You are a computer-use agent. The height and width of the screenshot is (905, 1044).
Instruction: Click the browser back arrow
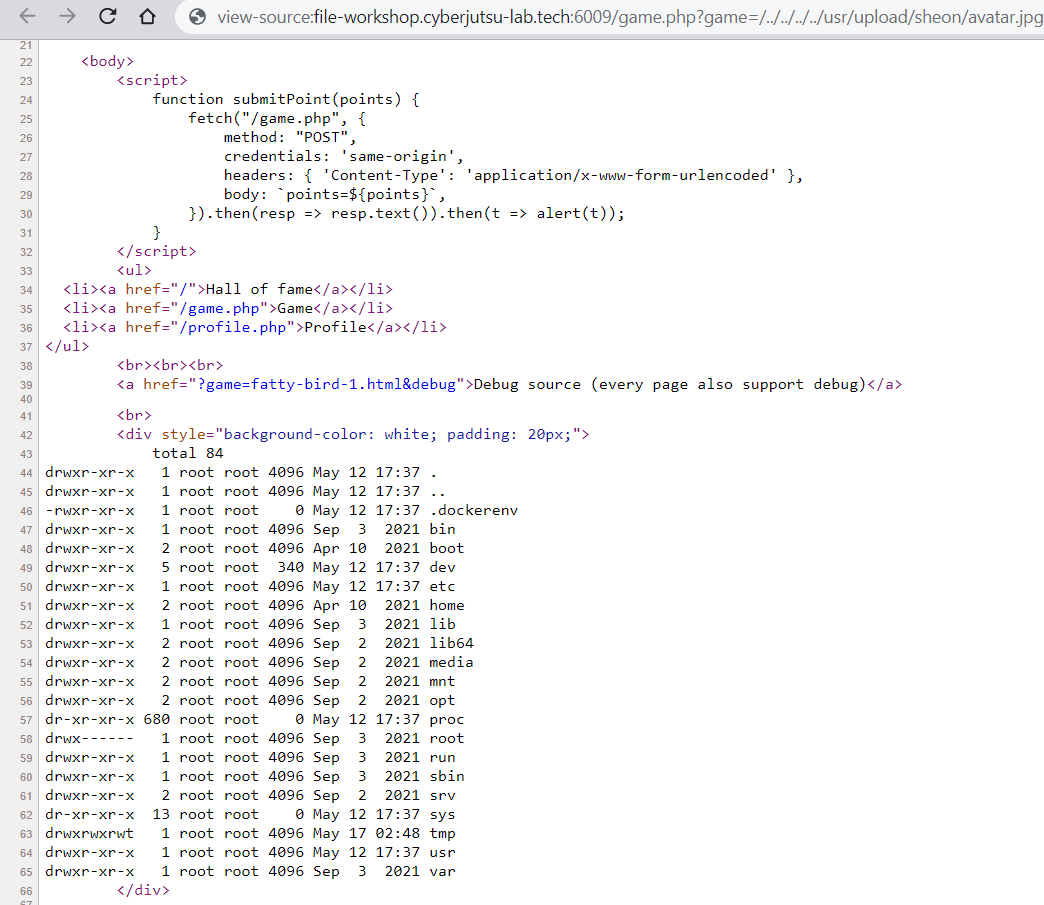tap(27, 16)
